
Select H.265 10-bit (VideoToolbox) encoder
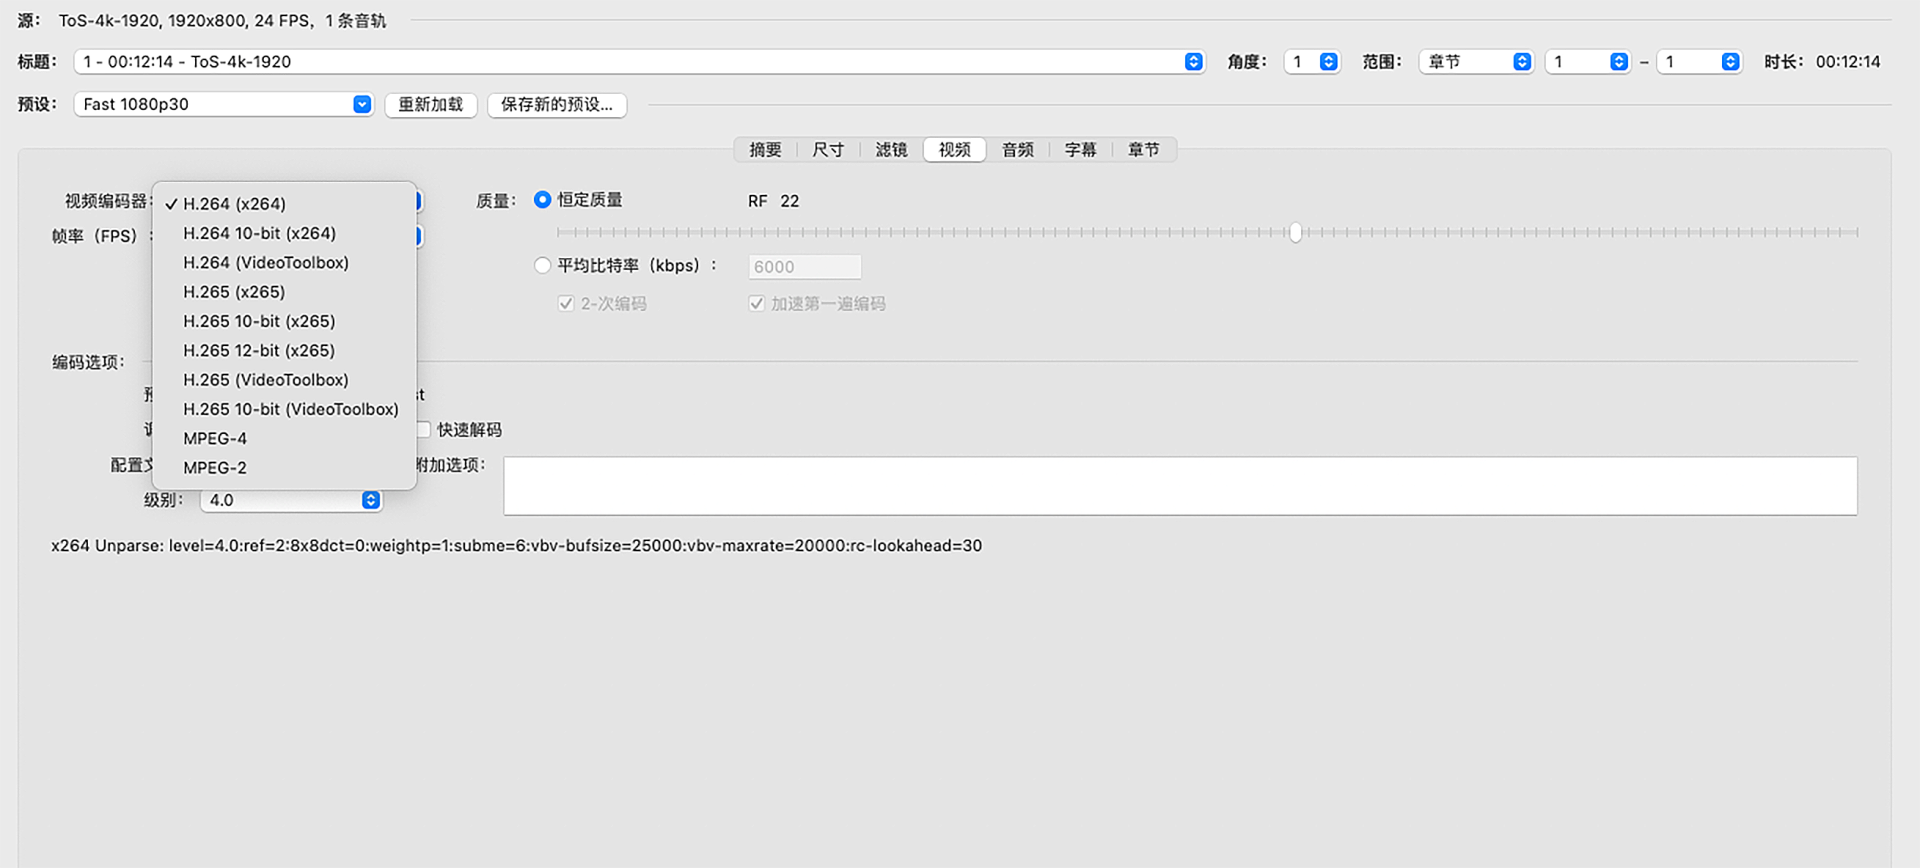pos(291,410)
